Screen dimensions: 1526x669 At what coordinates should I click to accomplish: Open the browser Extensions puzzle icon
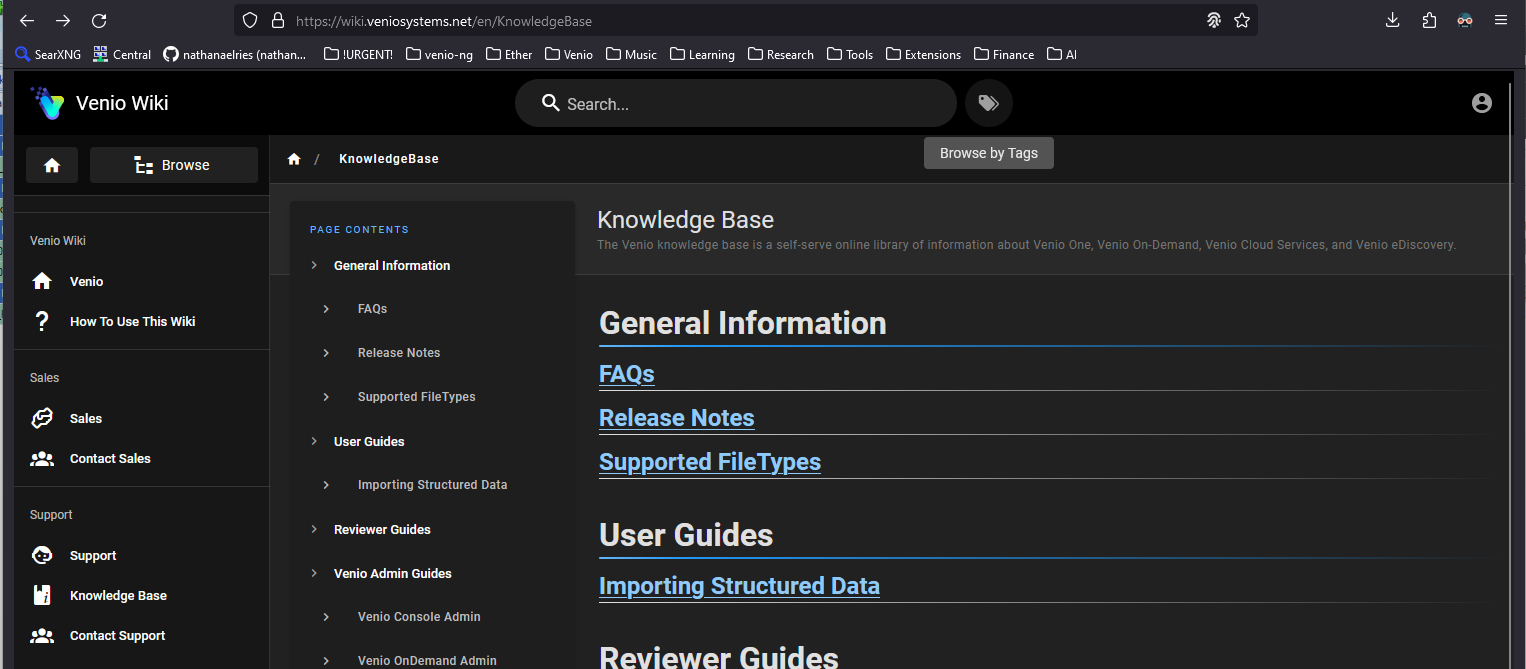pyautogui.click(x=1429, y=20)
